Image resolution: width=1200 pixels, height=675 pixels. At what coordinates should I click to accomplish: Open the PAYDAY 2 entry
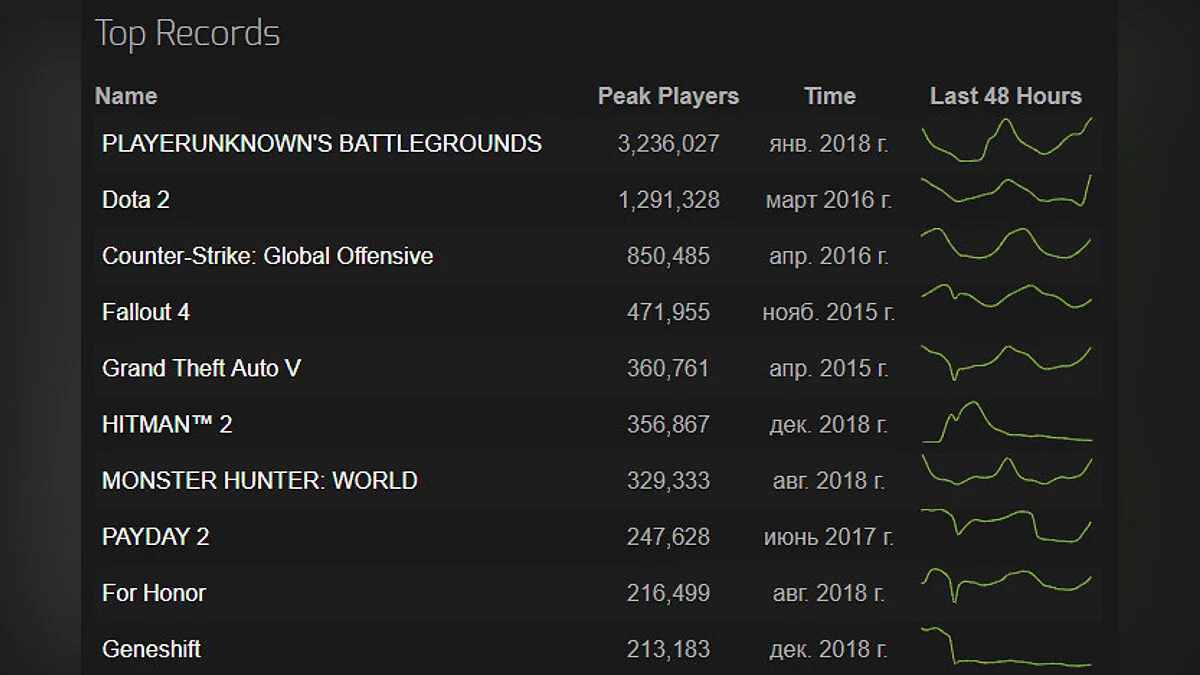coord(155,536)
